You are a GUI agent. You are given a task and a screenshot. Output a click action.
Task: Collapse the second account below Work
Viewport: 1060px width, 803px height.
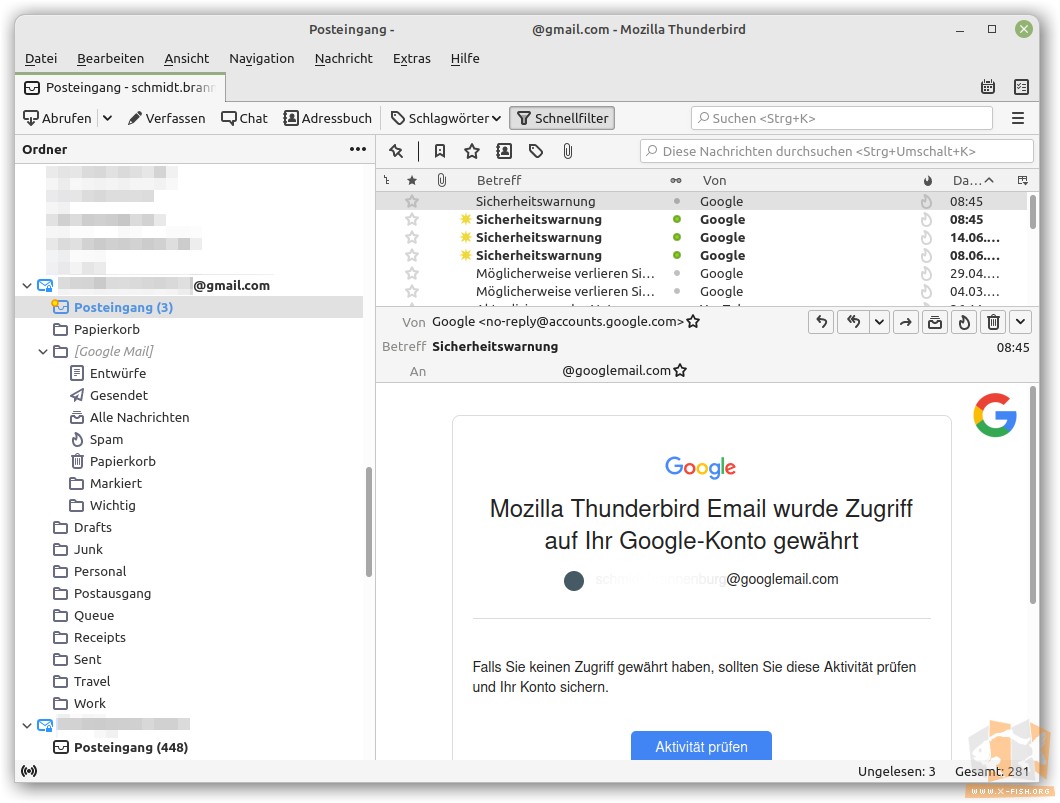coord(27,725)
